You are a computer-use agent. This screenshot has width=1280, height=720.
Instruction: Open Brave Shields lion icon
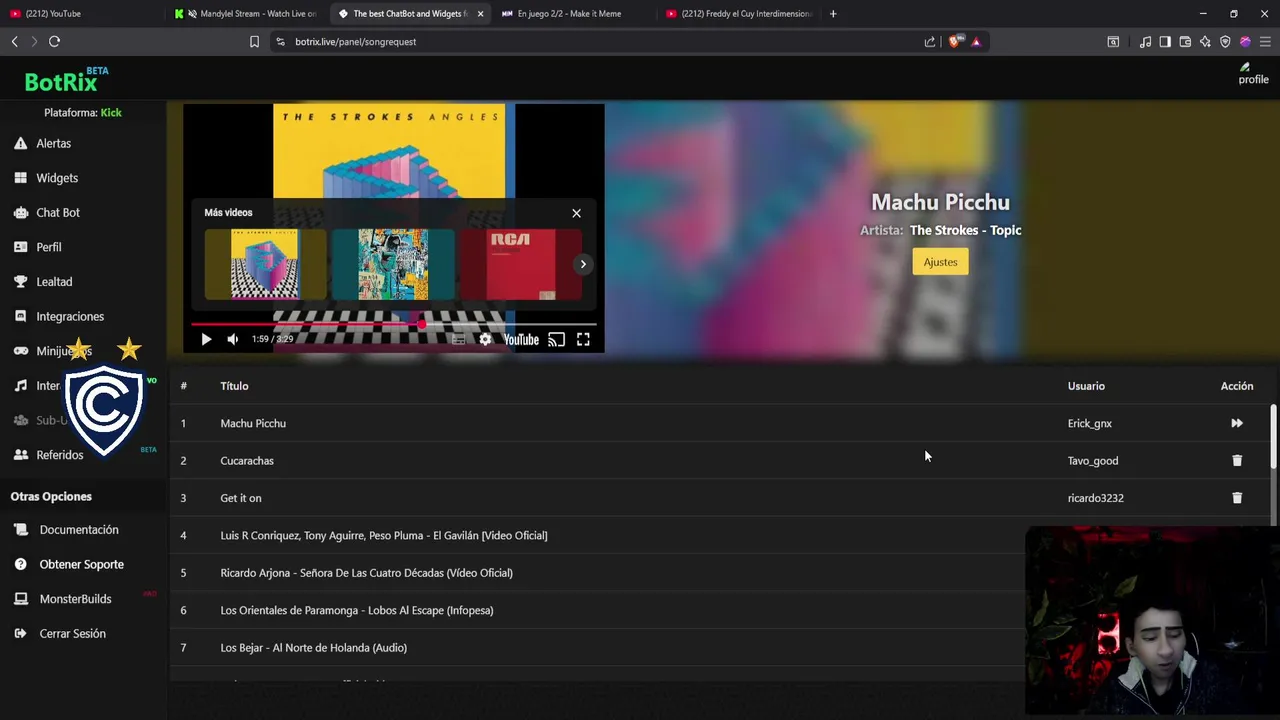(x=954, y=42)
